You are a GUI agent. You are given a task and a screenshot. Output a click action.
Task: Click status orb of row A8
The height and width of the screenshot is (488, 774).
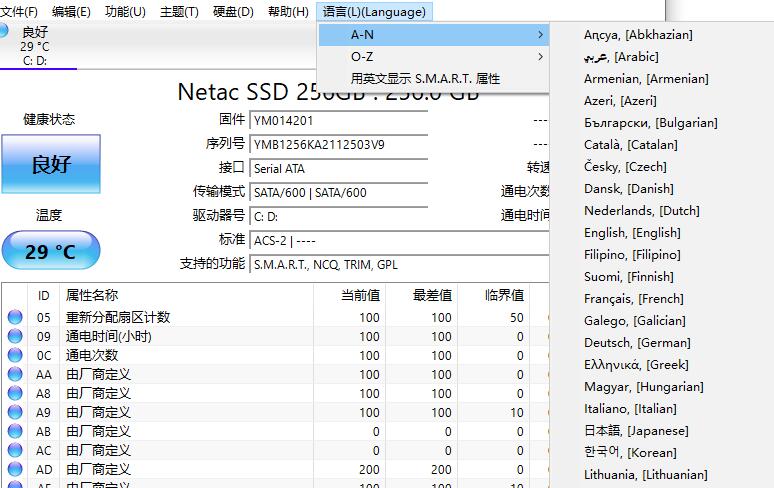[15, 393]
